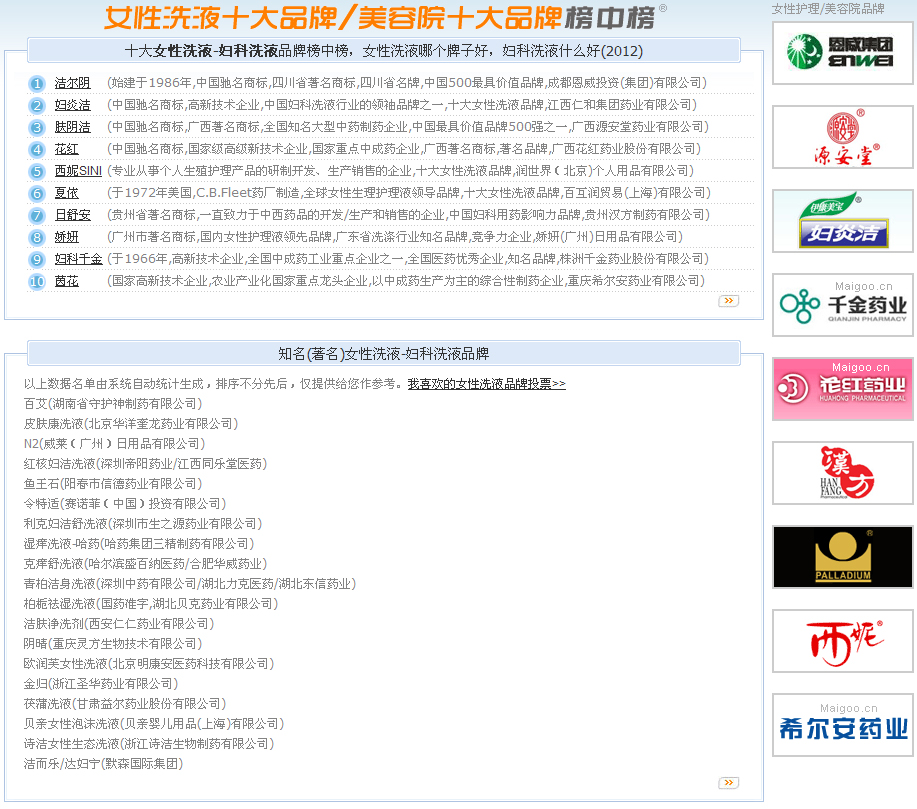Open the 花红药业 brand logo
This screenshot has height=809, width=917.
(843, 389)
